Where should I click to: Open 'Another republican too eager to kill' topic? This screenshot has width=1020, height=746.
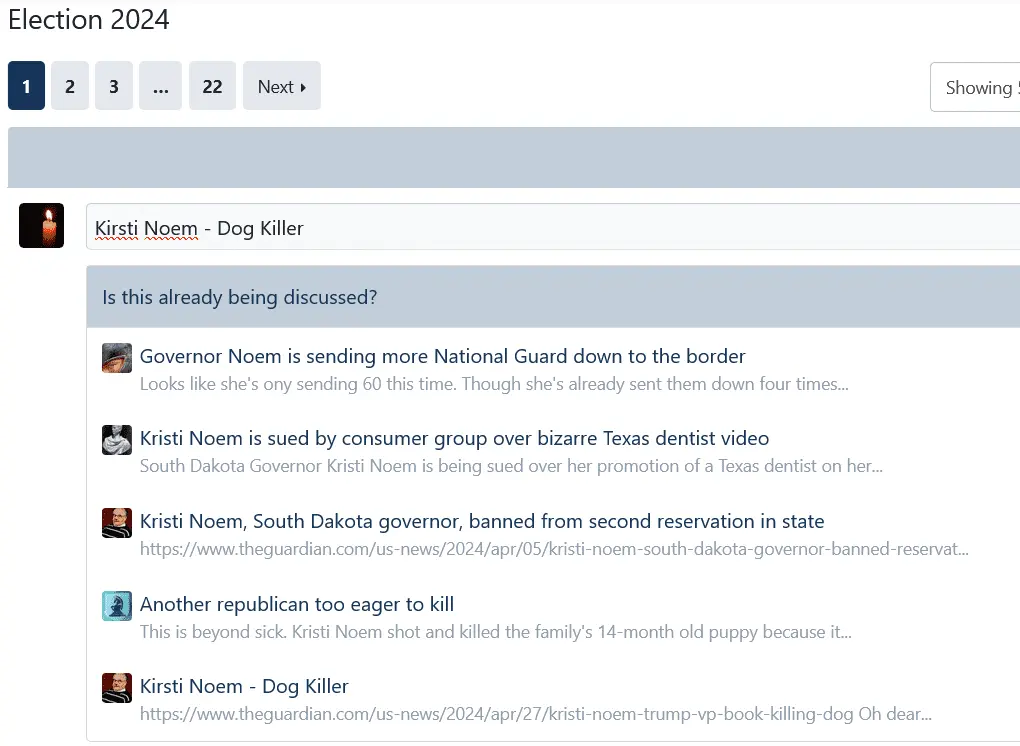[297, 604]
